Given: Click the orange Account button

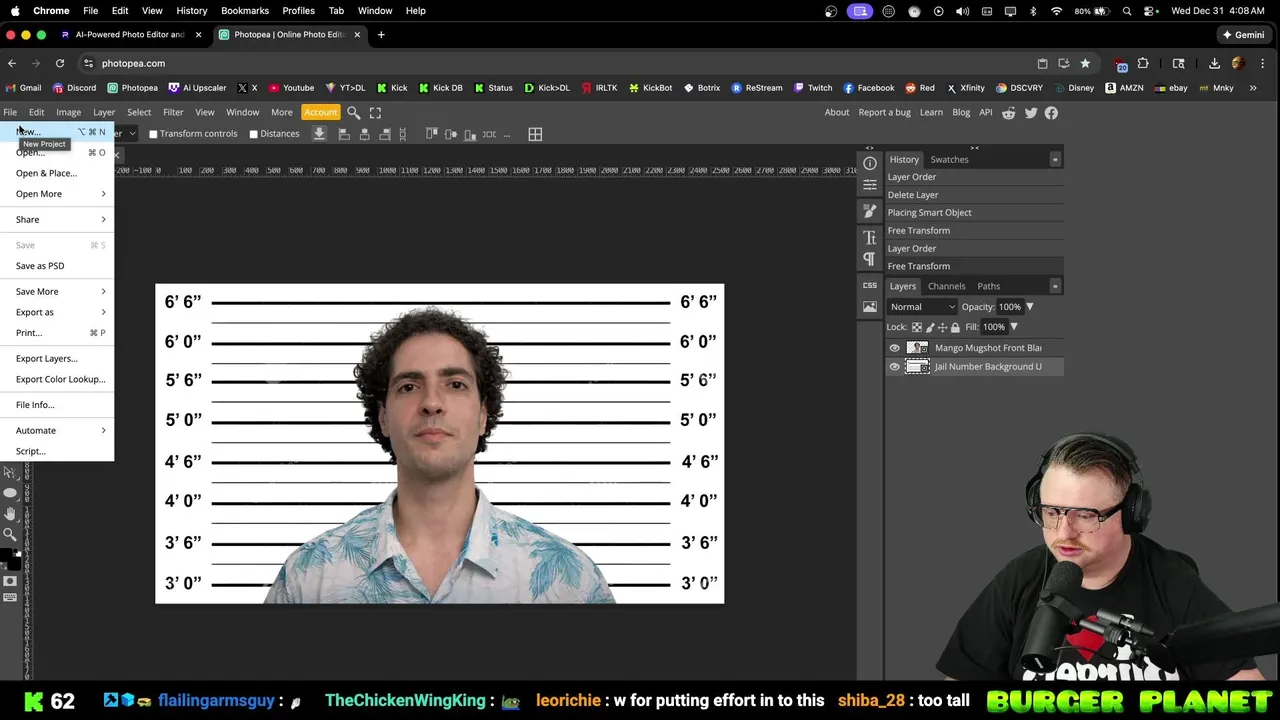Looking at the screenshot, I should tap(320, 113).
